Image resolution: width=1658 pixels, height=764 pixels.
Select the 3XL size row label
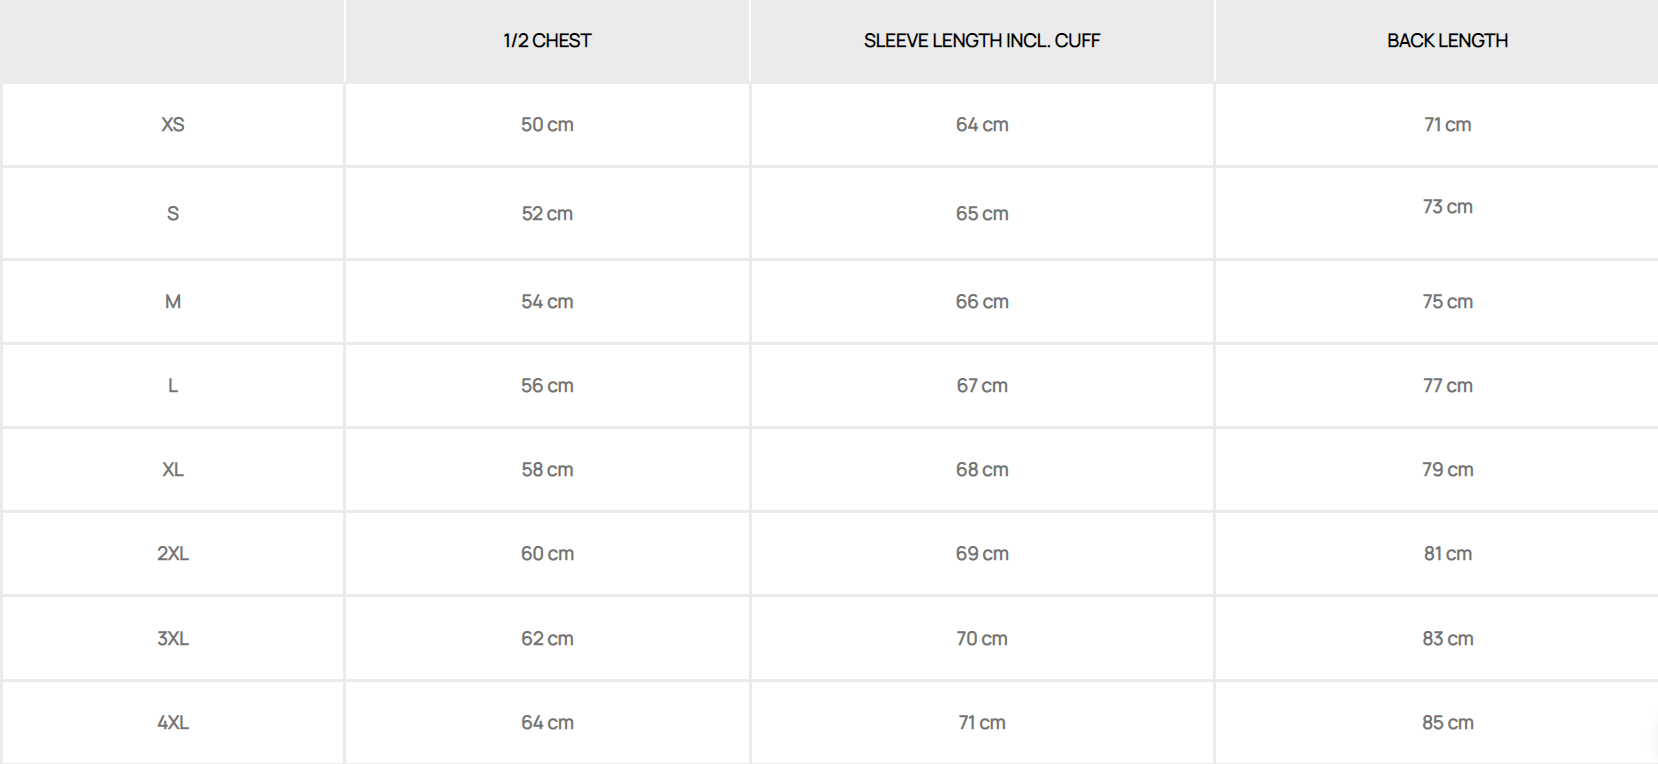coord(173,639)
